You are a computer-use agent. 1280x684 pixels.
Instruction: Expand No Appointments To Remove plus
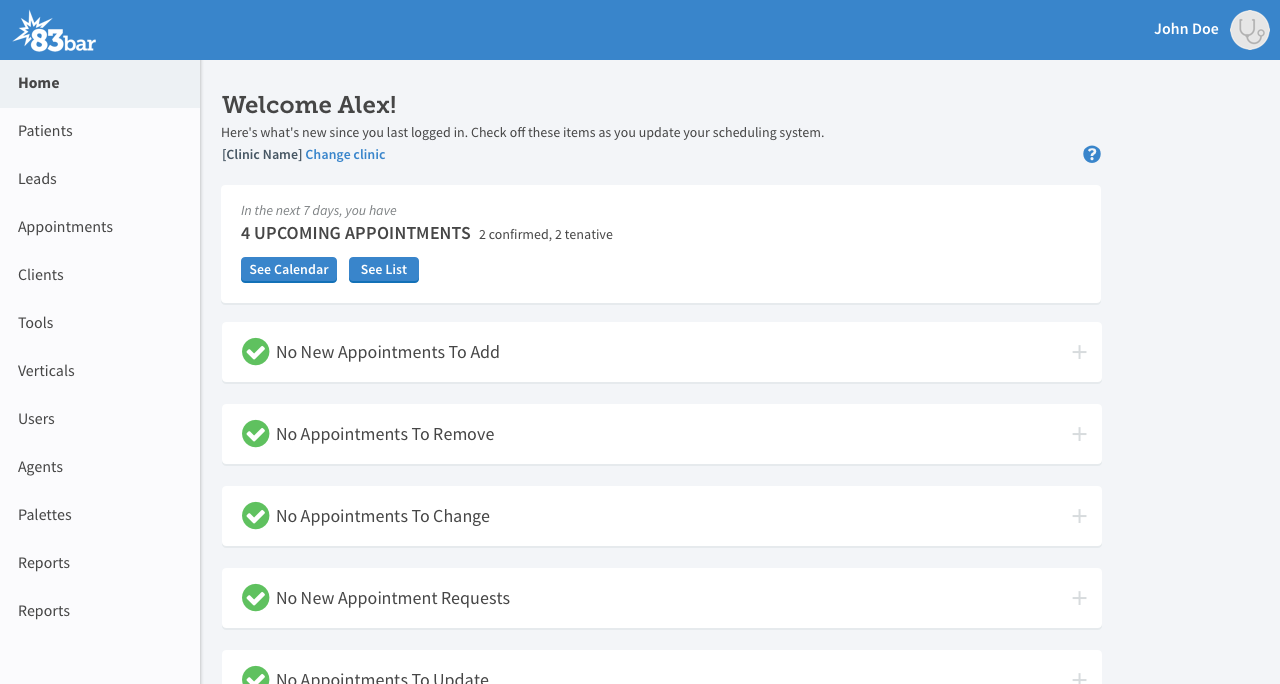[x=1079, y=434]
